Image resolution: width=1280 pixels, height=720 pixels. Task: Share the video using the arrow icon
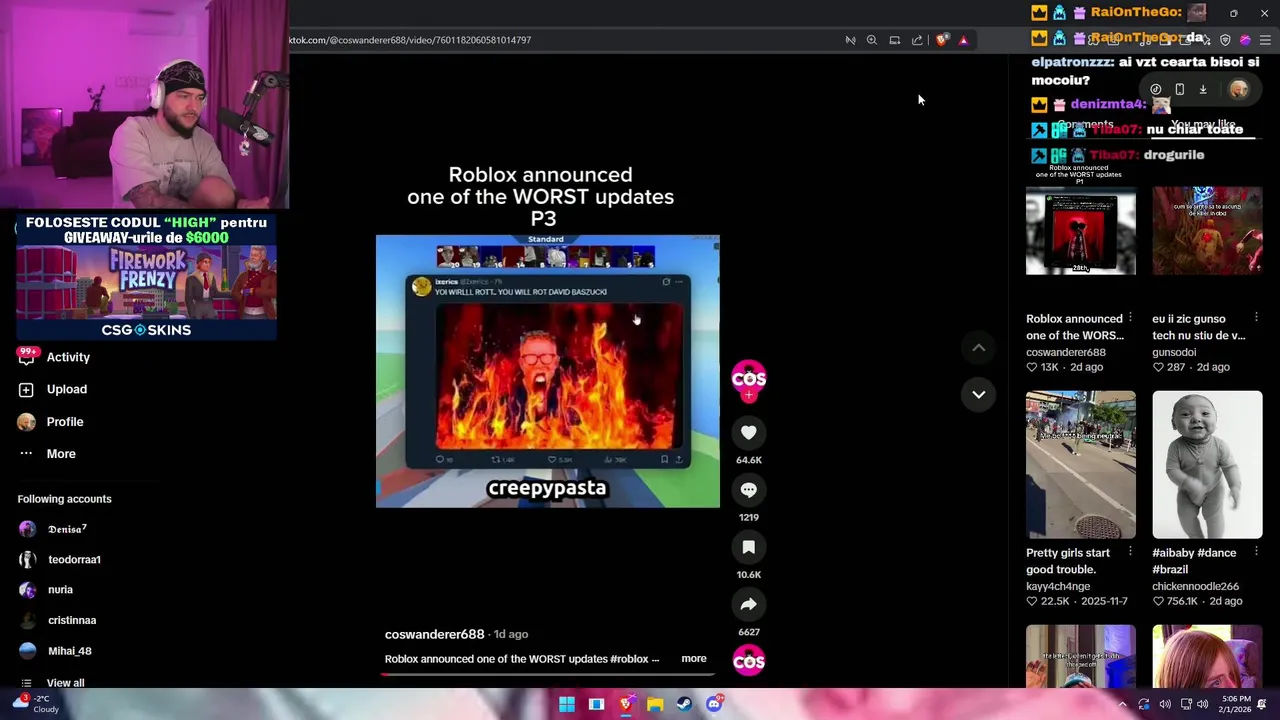tap(748, 604)
